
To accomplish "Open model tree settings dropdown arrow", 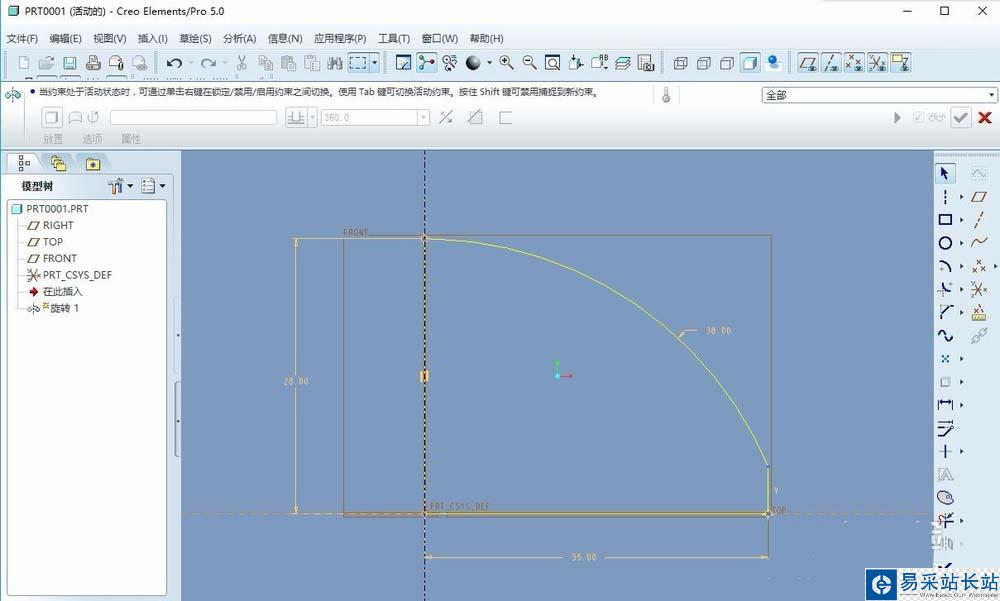I will click(130, 186).
